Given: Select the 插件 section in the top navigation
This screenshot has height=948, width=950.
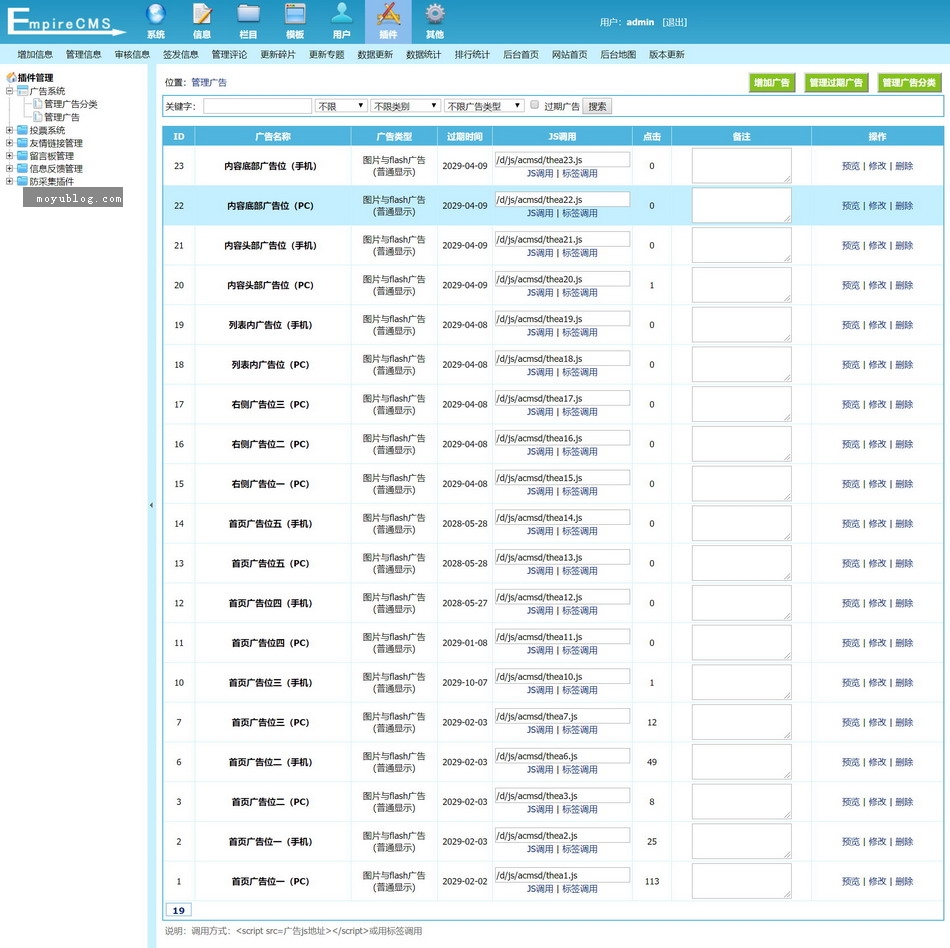Looking at the screenshot, I should click(x=388, y=22).
